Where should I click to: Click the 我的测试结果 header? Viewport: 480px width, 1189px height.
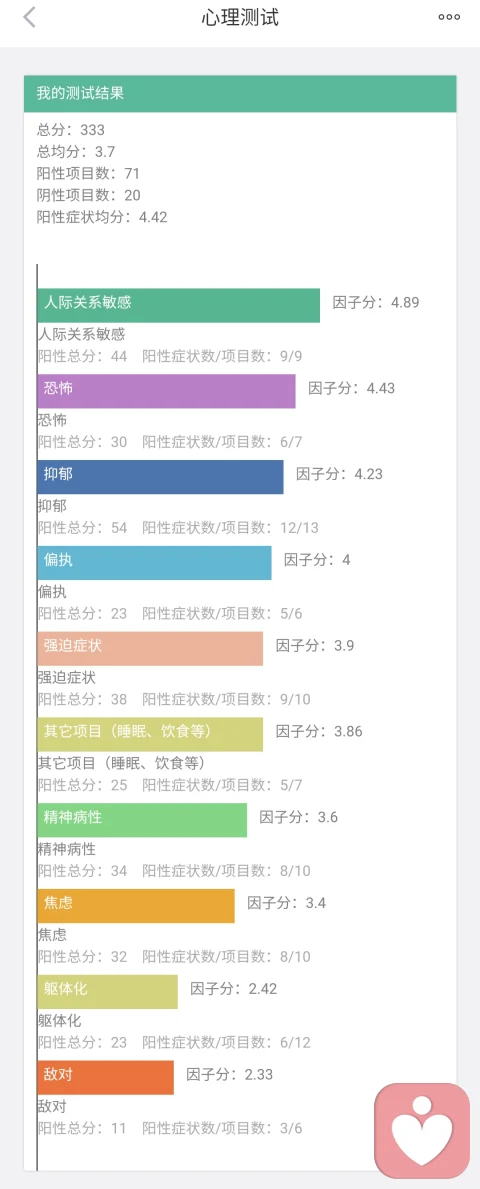[x=240, y=94]
